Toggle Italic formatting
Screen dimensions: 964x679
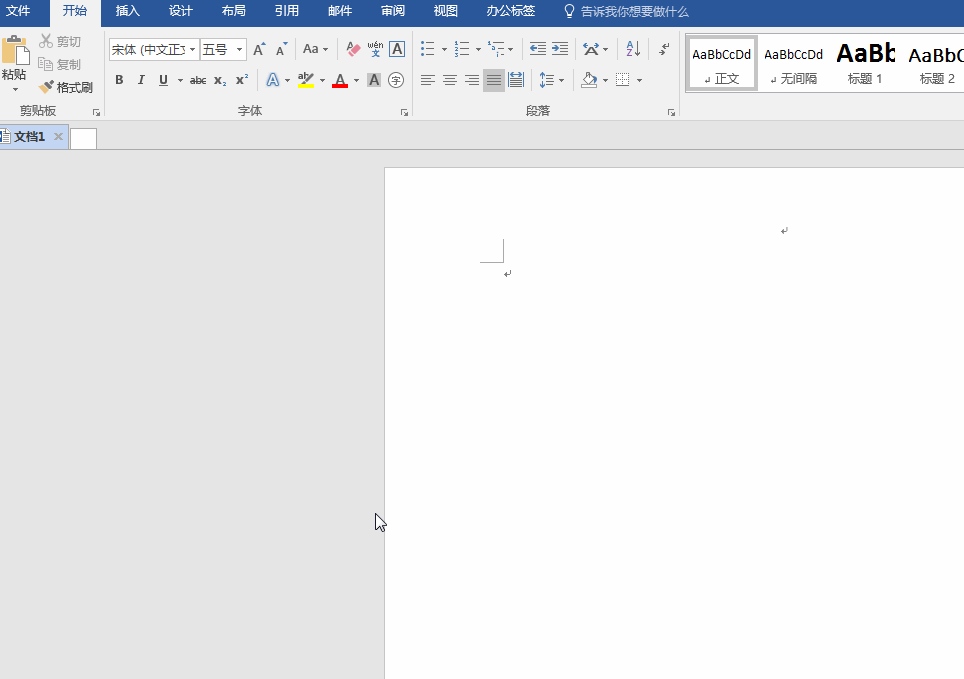click(141, 80)
